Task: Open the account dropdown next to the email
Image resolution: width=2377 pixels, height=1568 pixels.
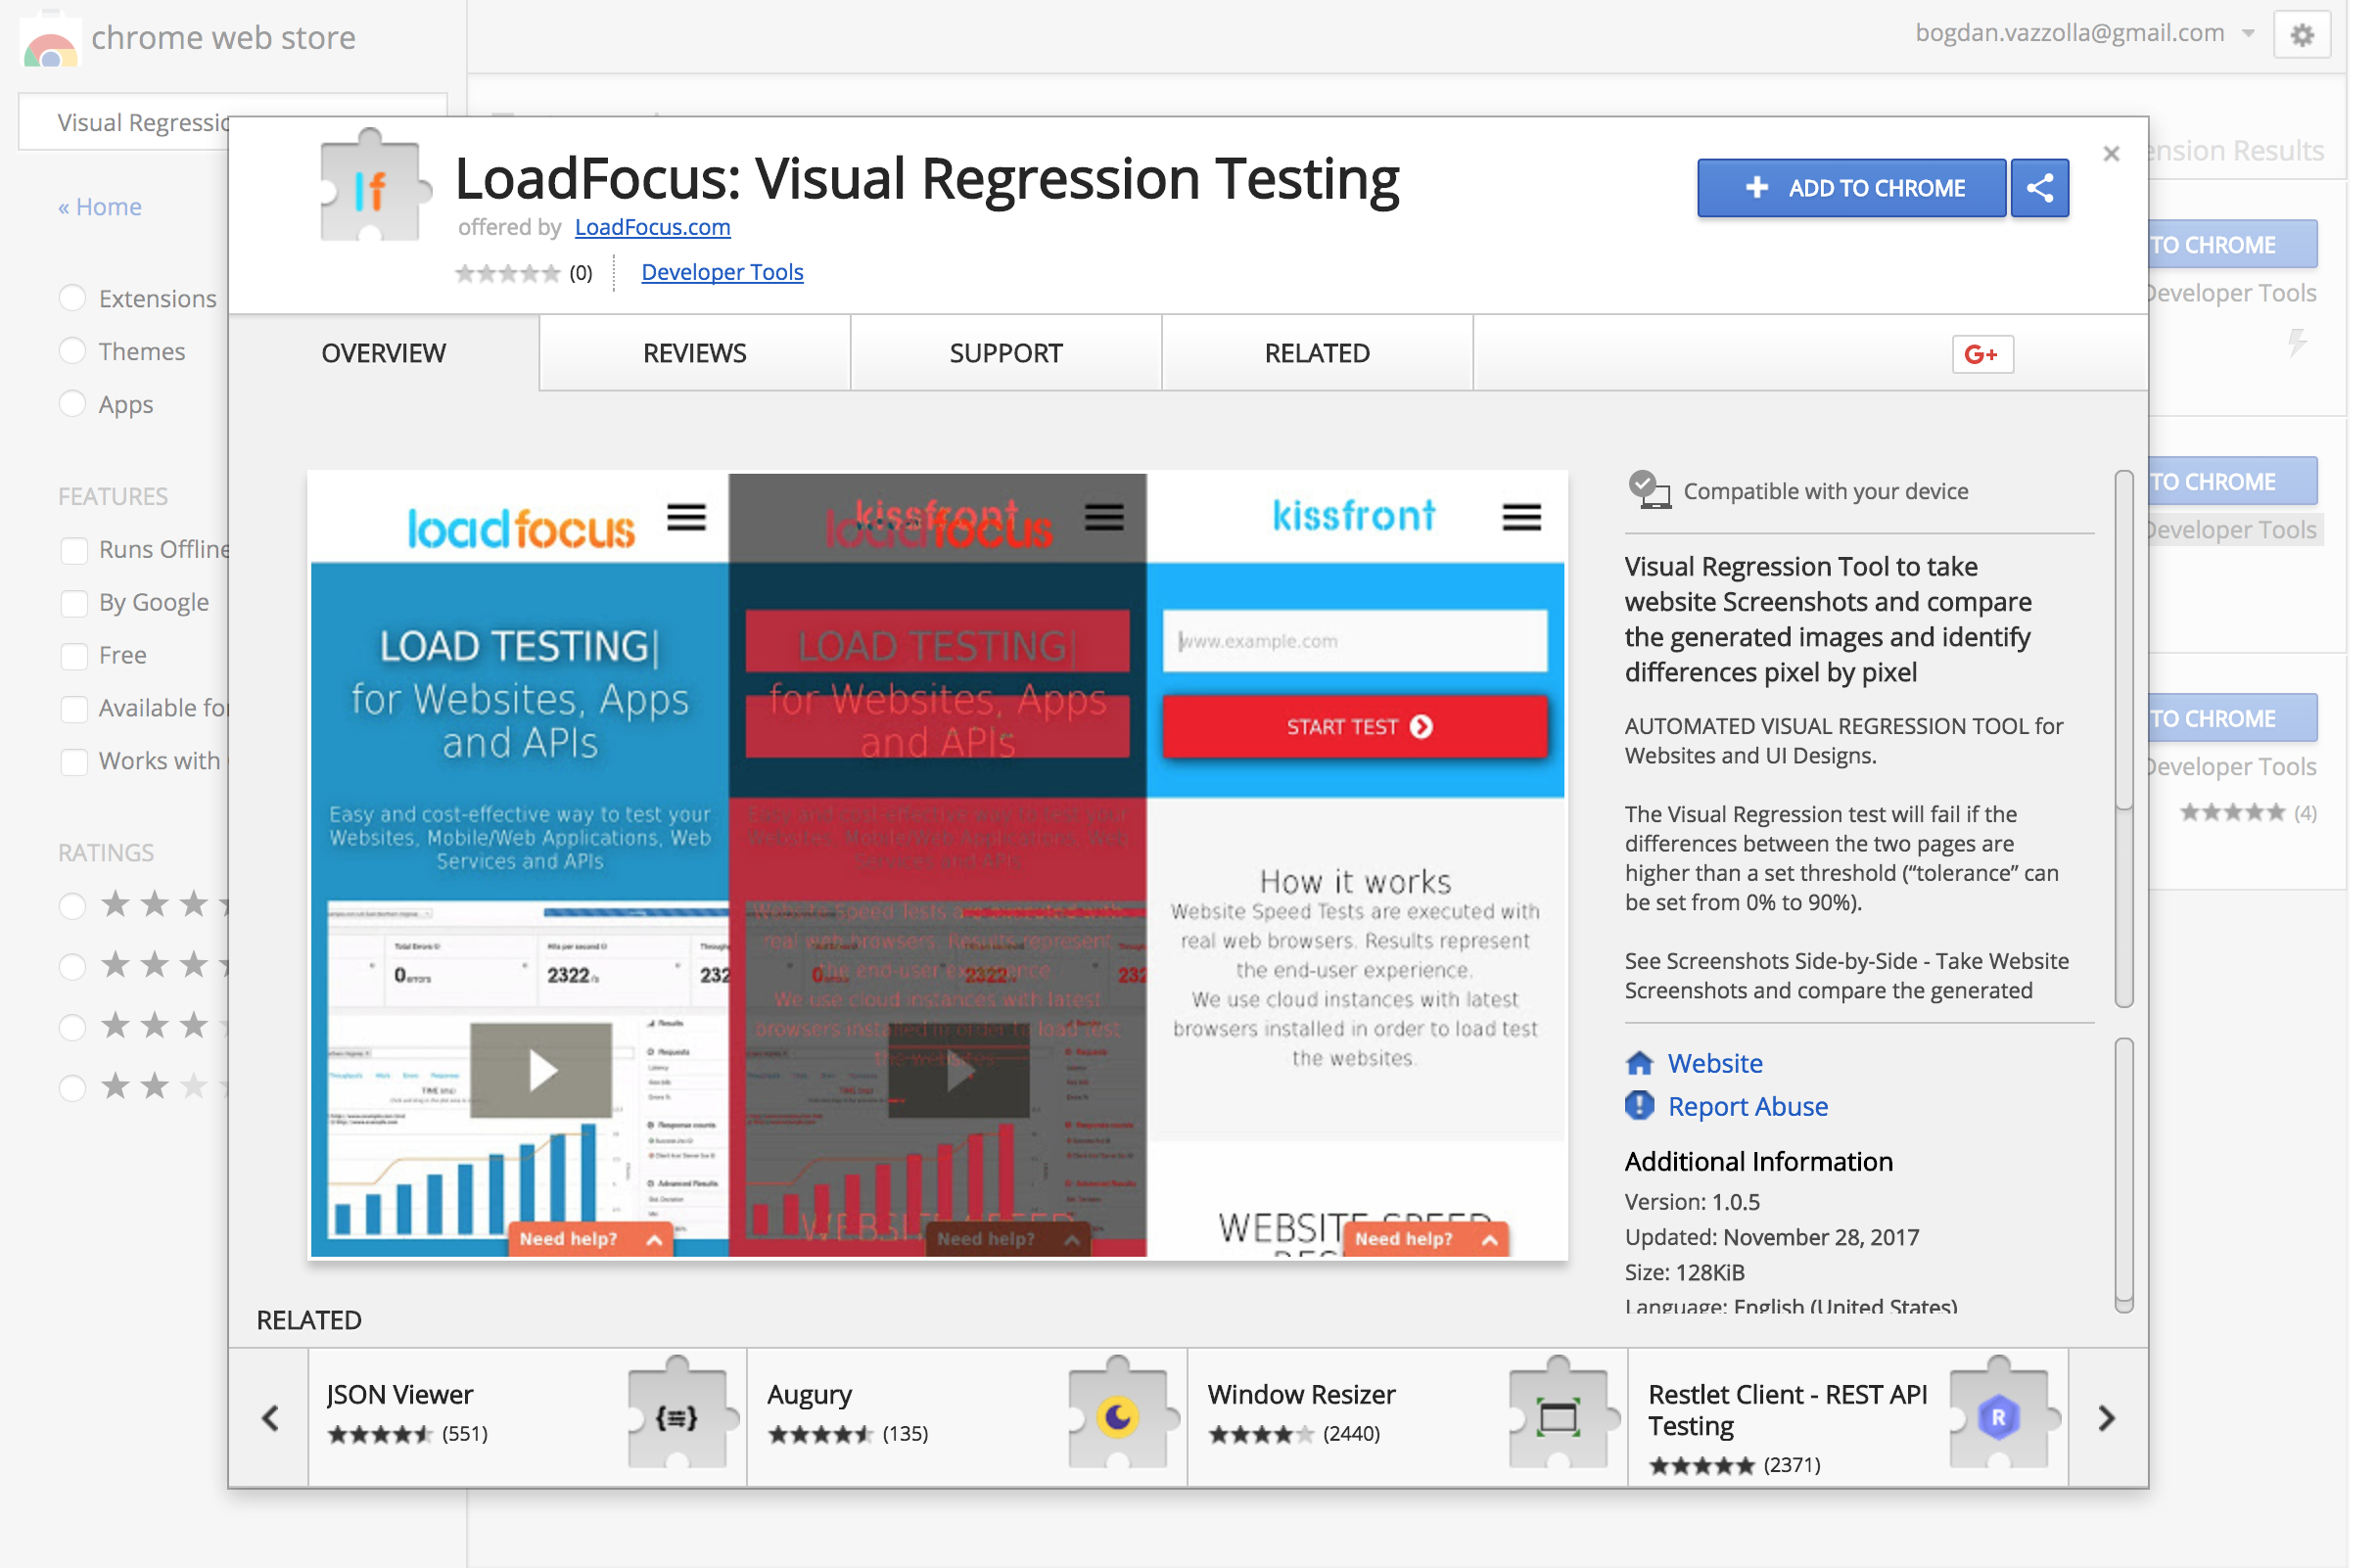Action: click(2247, 34)
